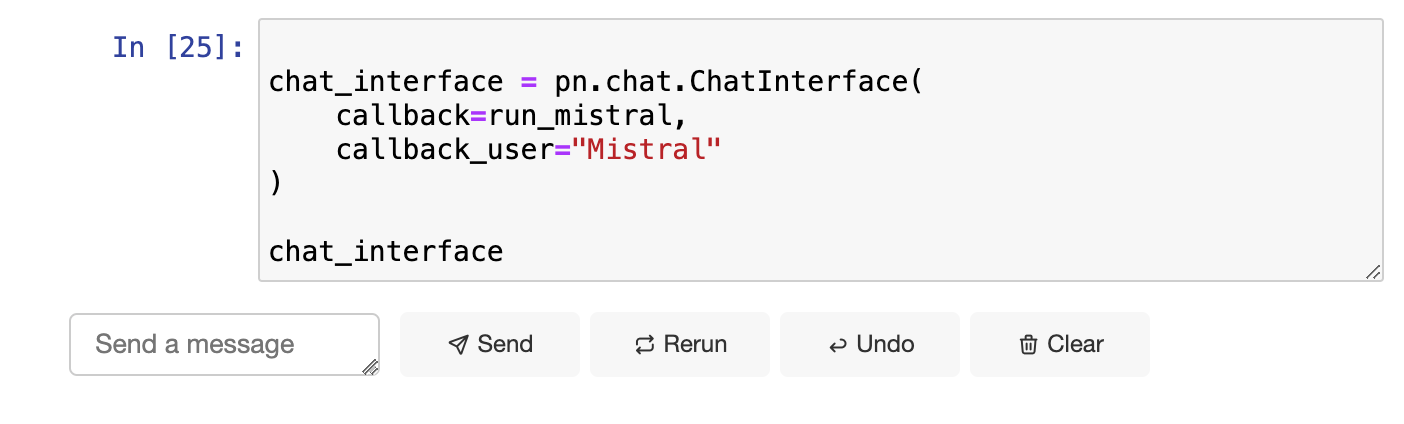The height and width of the screenshot is (424, 1404).
Task: Select the In [25] cell prompt
Action: (x=178, y=47)
